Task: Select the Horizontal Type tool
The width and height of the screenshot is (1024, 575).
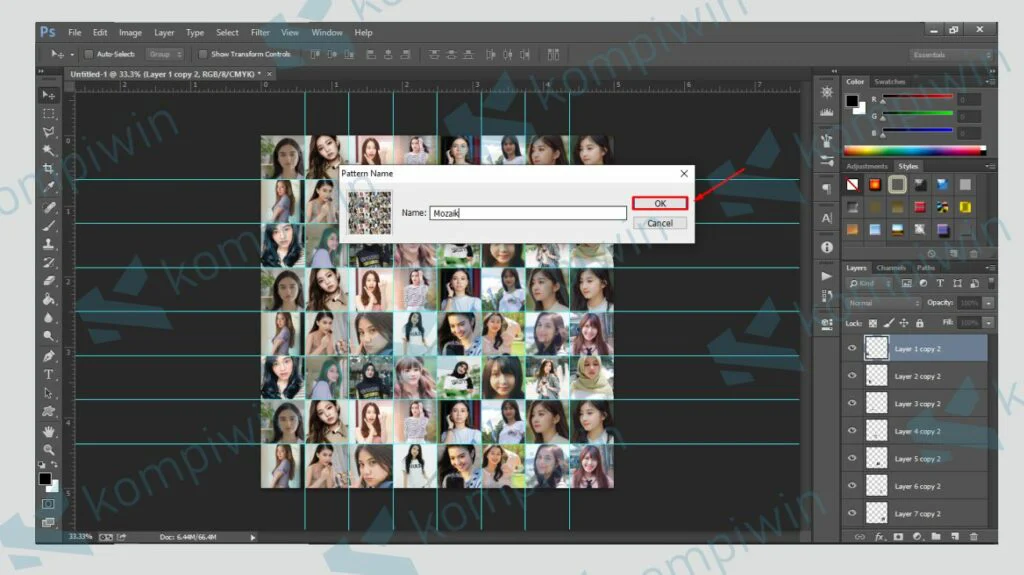Action: pyautogui.click(x=49, y=374)
